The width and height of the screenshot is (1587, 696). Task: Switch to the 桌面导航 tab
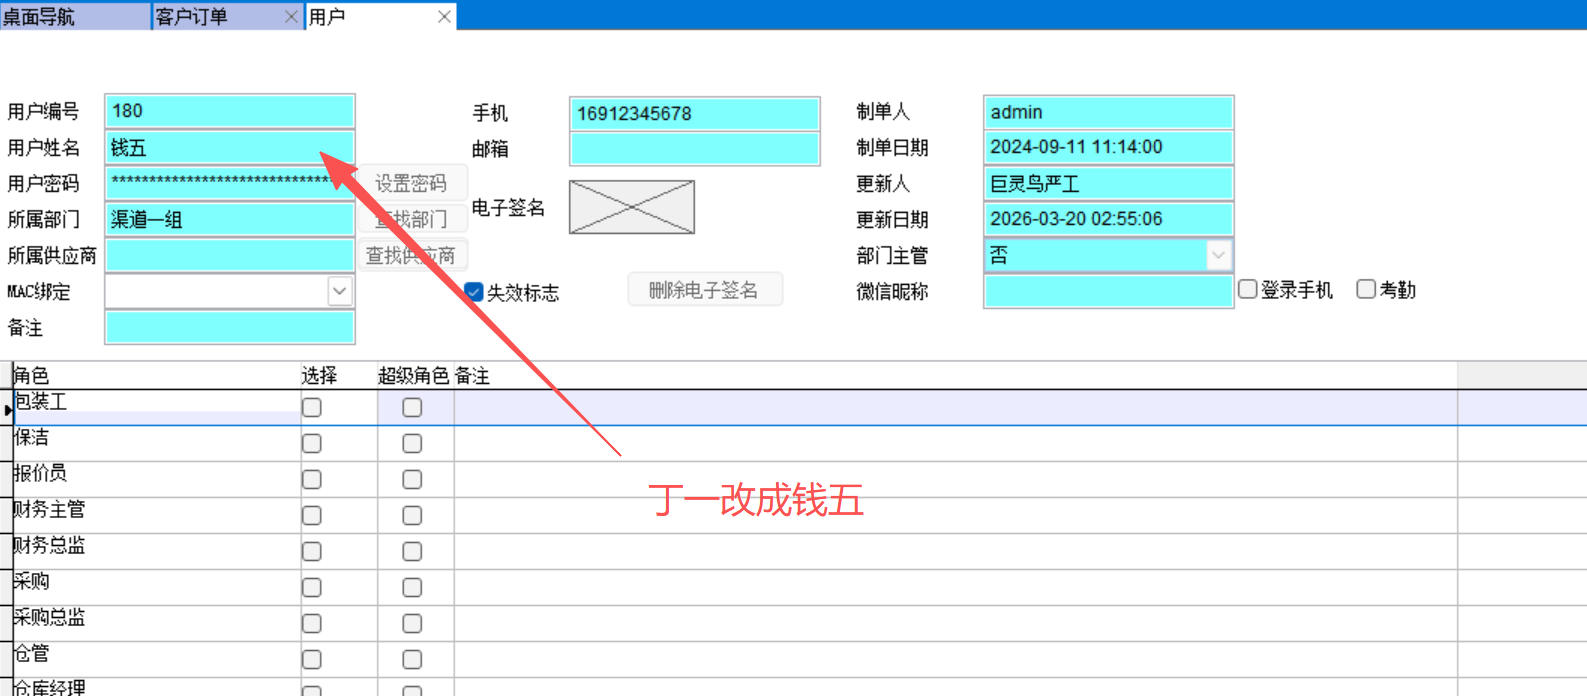40,17
